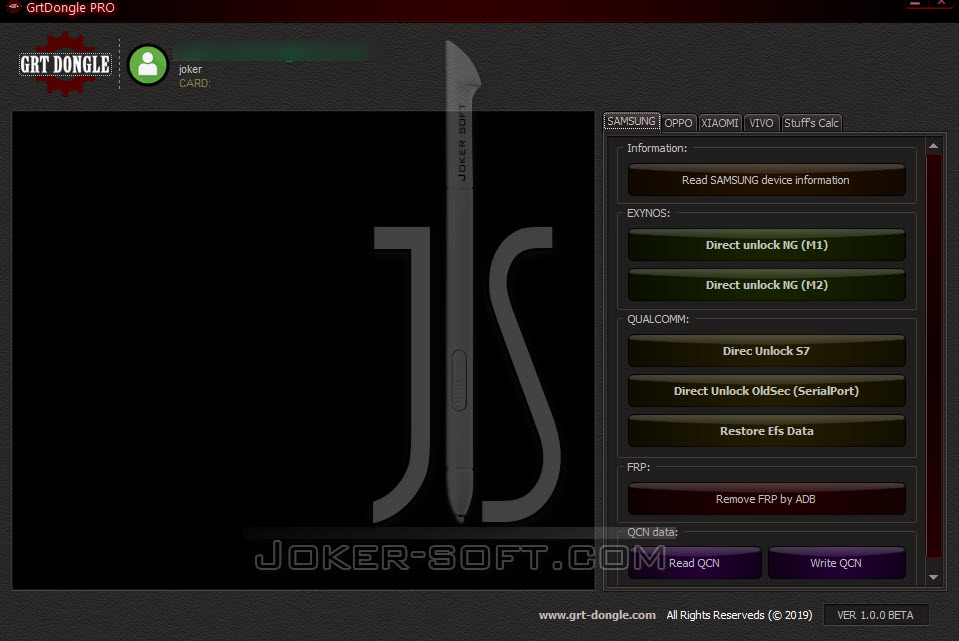The image size is (959, 641).
Task: Run Direct unlock NG (M1)
Action: tap(766, 245)
